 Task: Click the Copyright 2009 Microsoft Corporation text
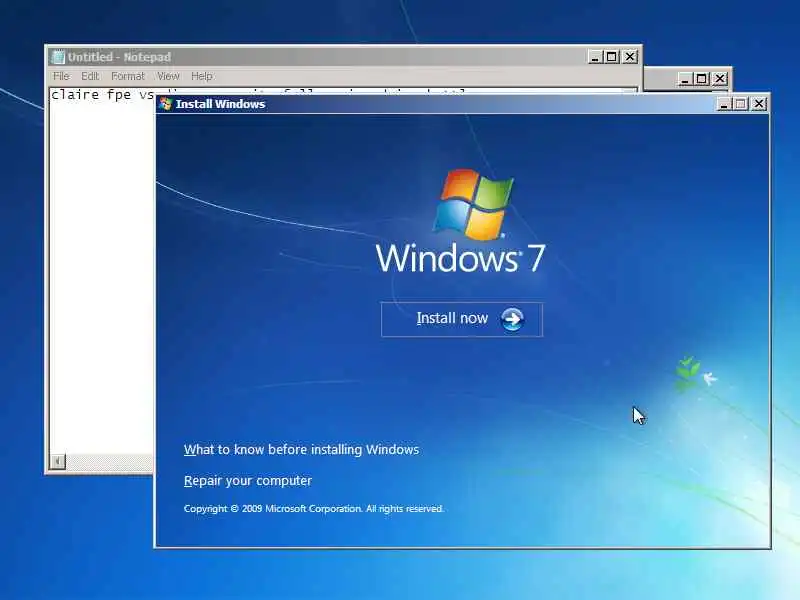coord(314,509)
